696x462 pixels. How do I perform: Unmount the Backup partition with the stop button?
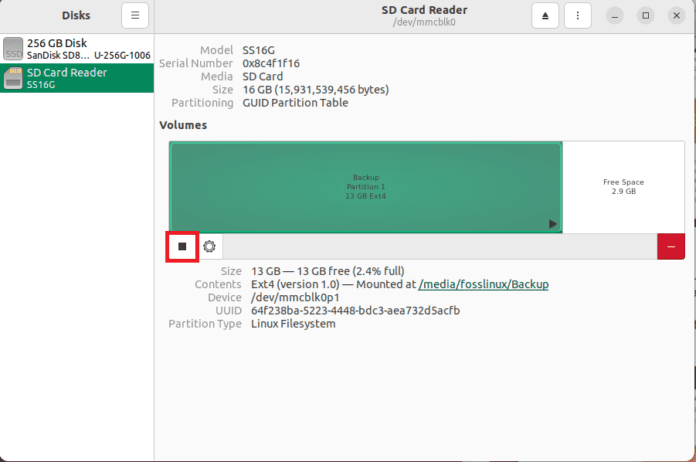pos(182,246)
